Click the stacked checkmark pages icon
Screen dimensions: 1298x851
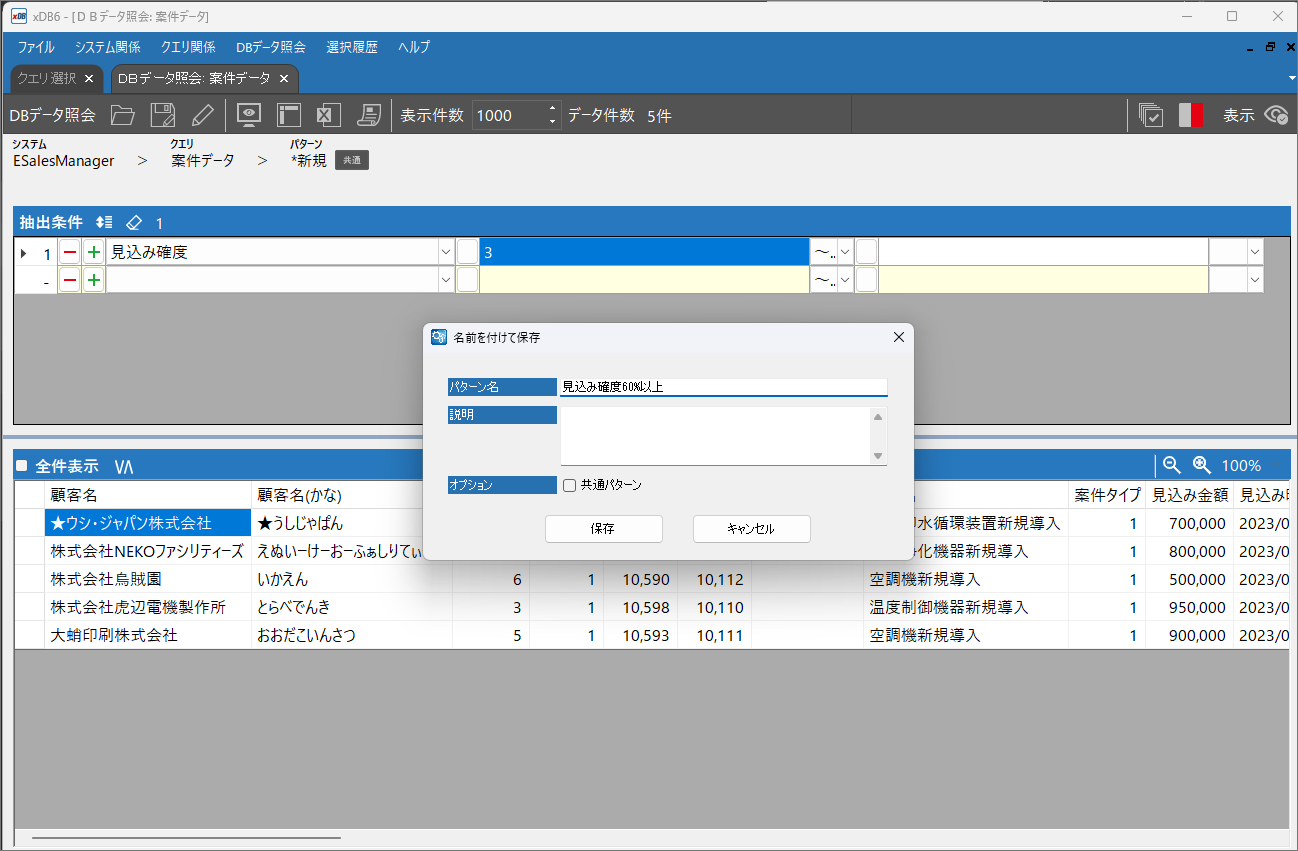point(1151,115)
